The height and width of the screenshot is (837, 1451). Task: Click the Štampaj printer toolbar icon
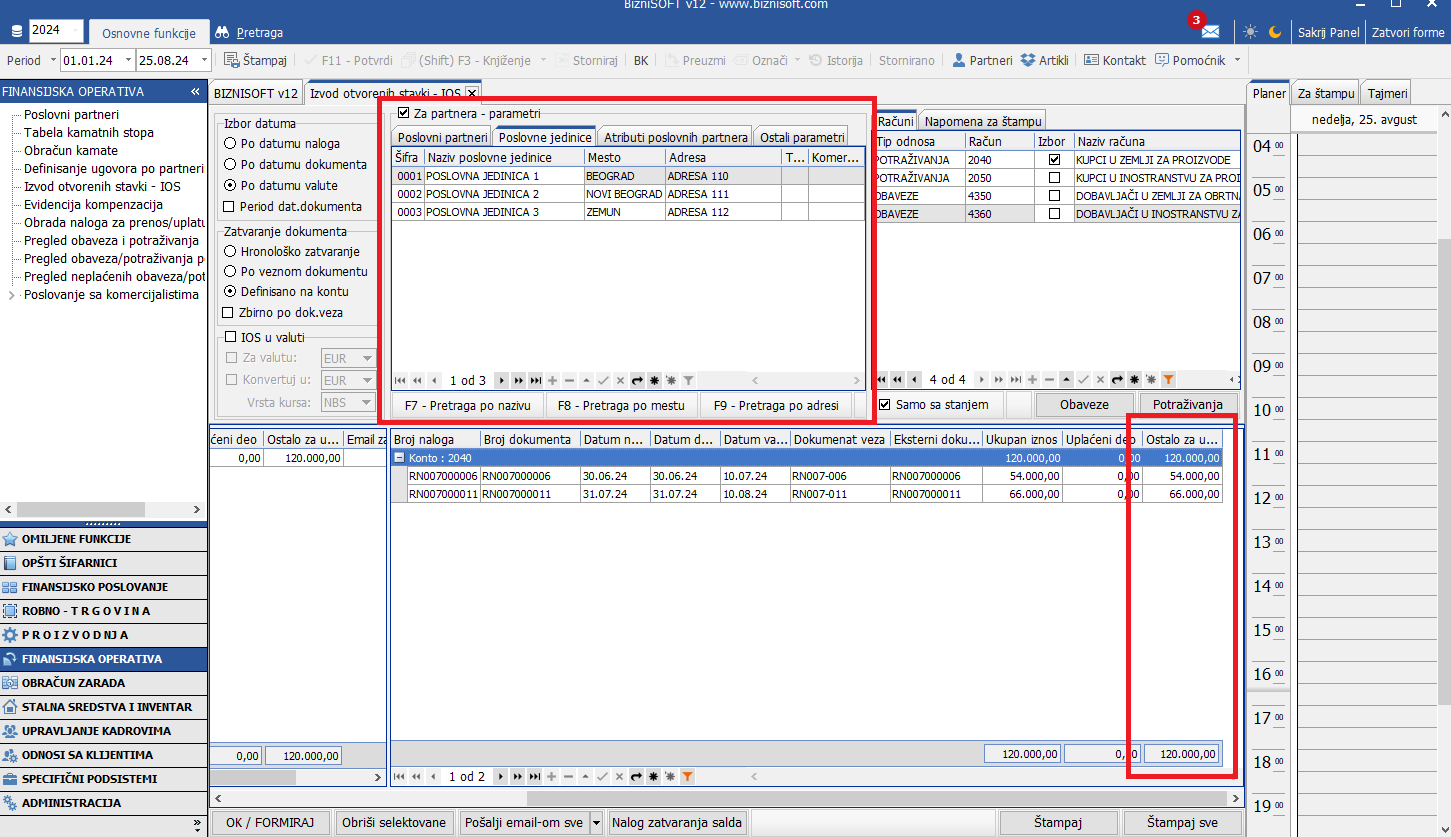pyautogui.click(x=231, y=60)
